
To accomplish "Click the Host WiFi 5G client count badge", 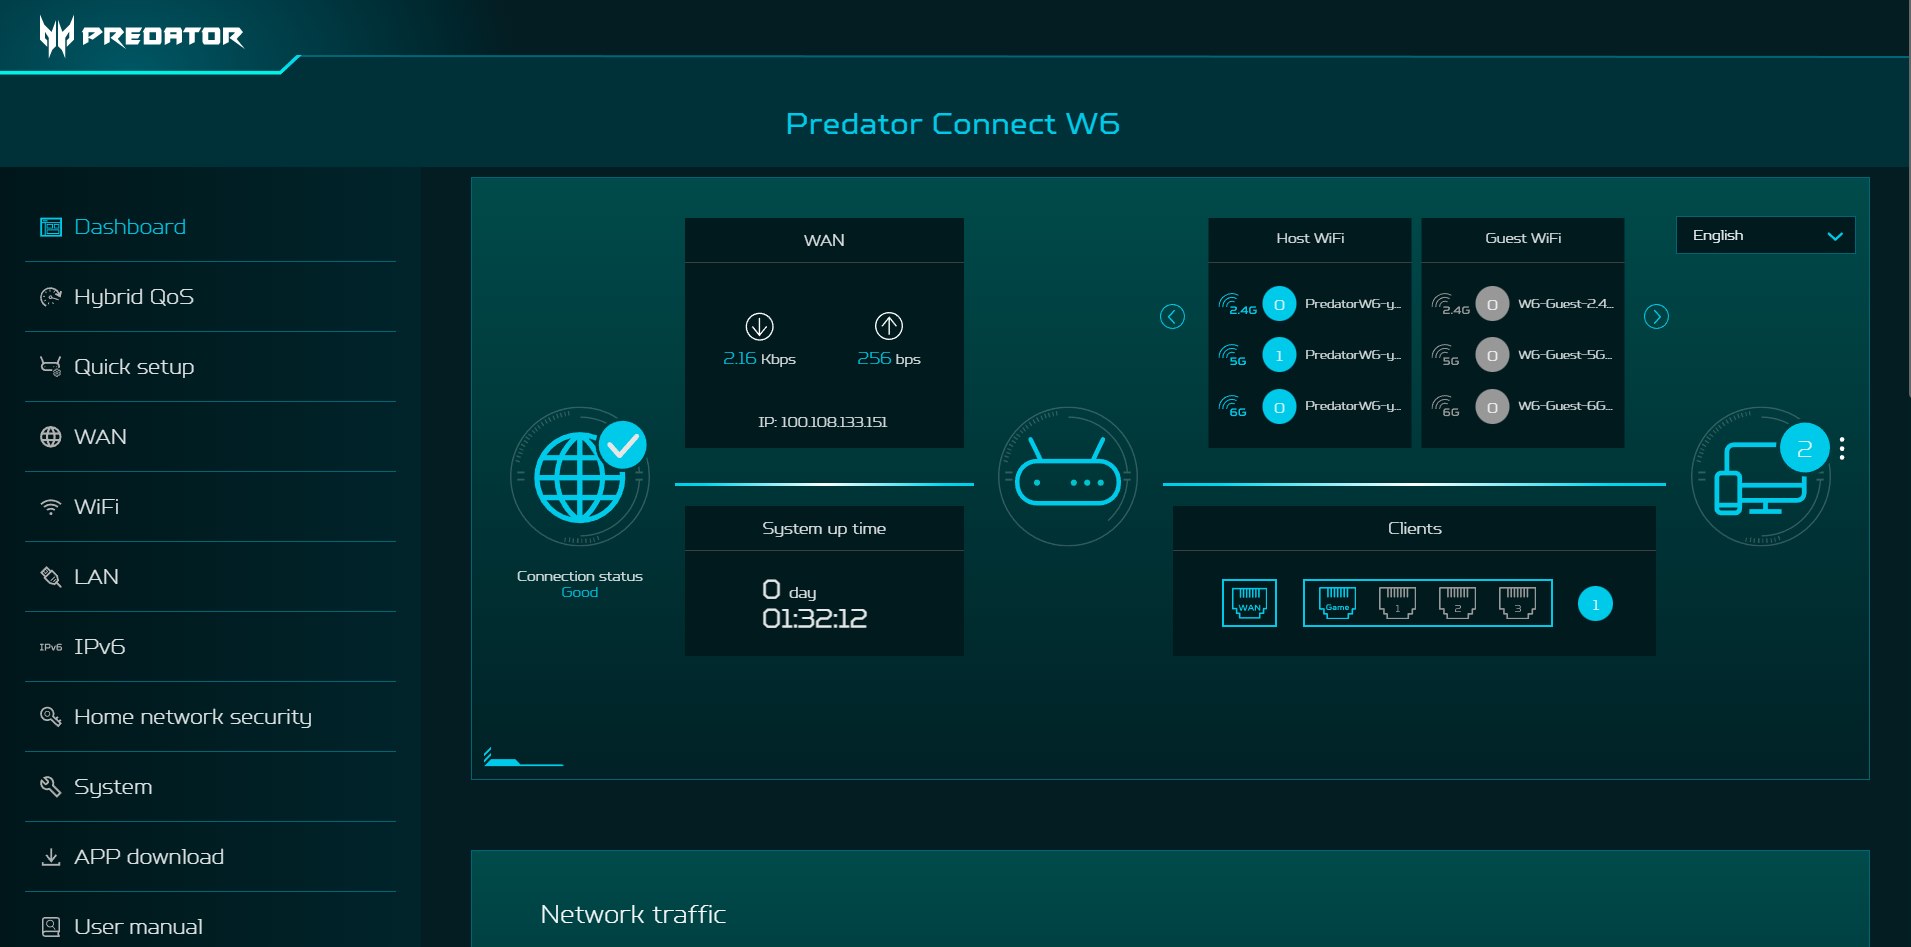I will click(x=1279, y=355).
